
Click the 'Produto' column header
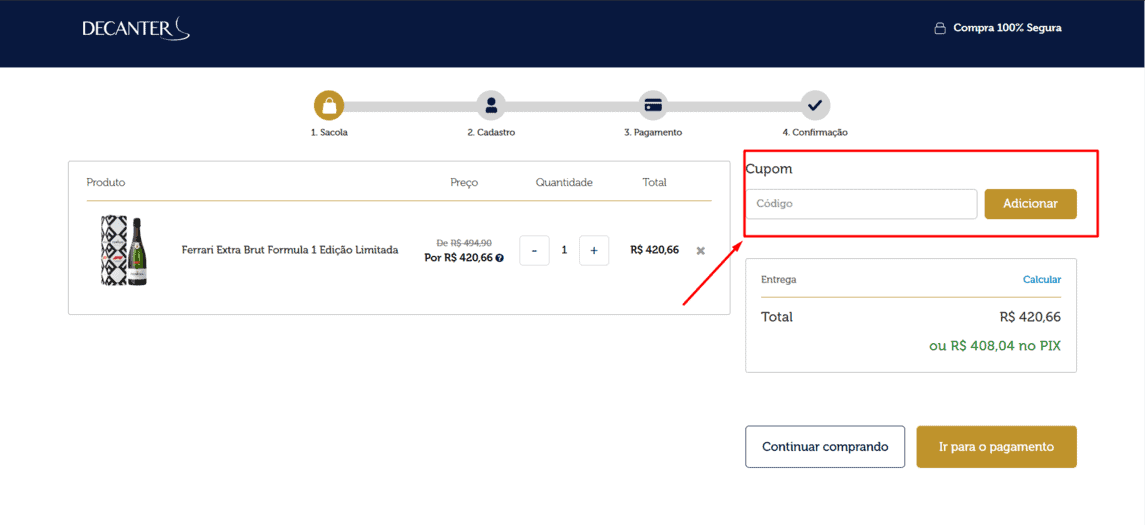click(x=106, y=183)
